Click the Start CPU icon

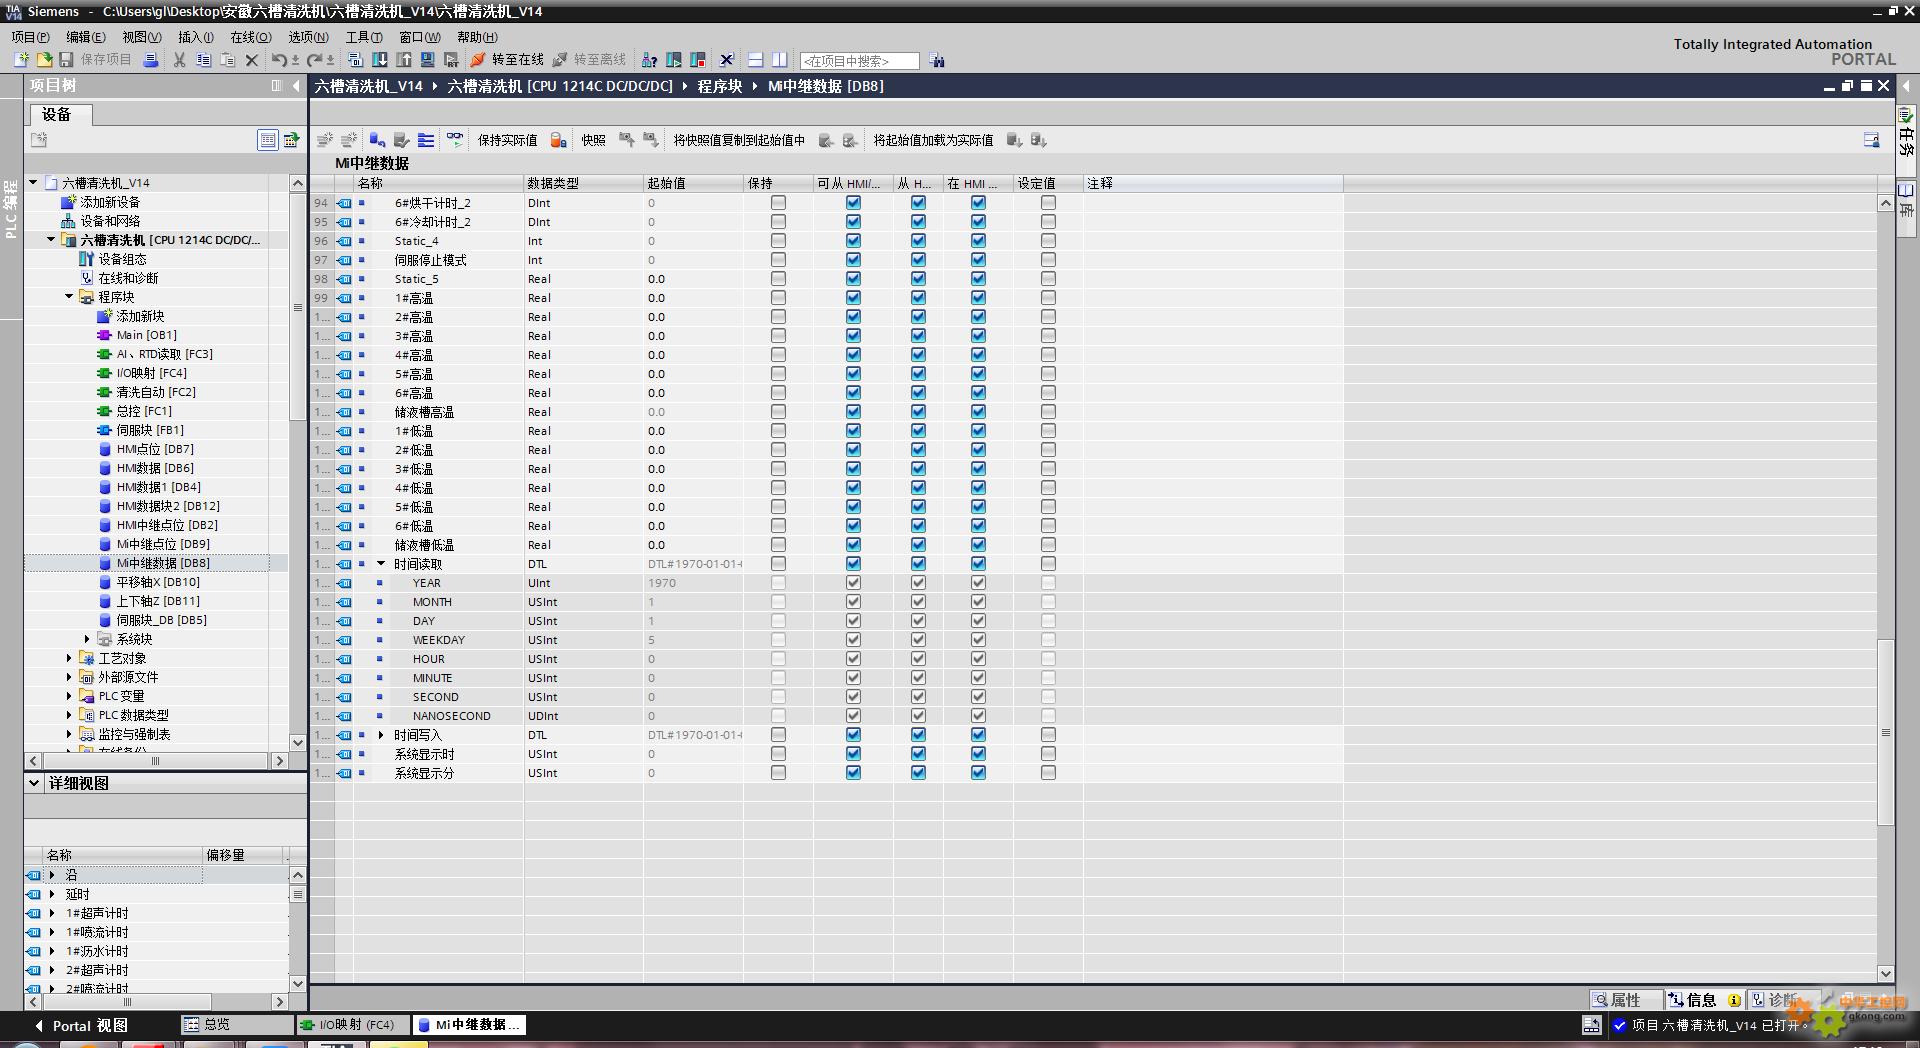674,60
